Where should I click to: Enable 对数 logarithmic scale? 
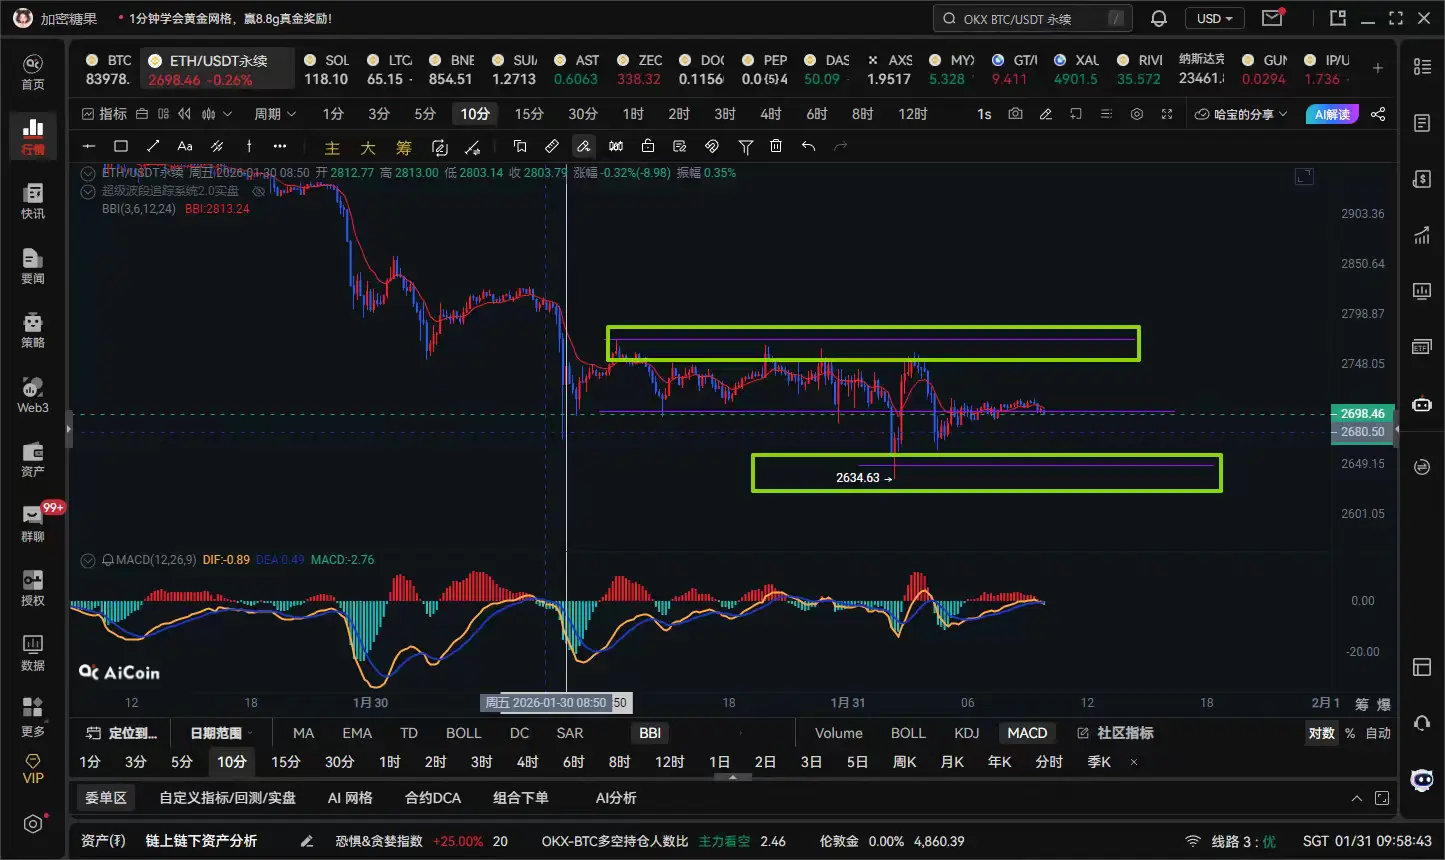pyautogui.click(x=1321, y=733)
